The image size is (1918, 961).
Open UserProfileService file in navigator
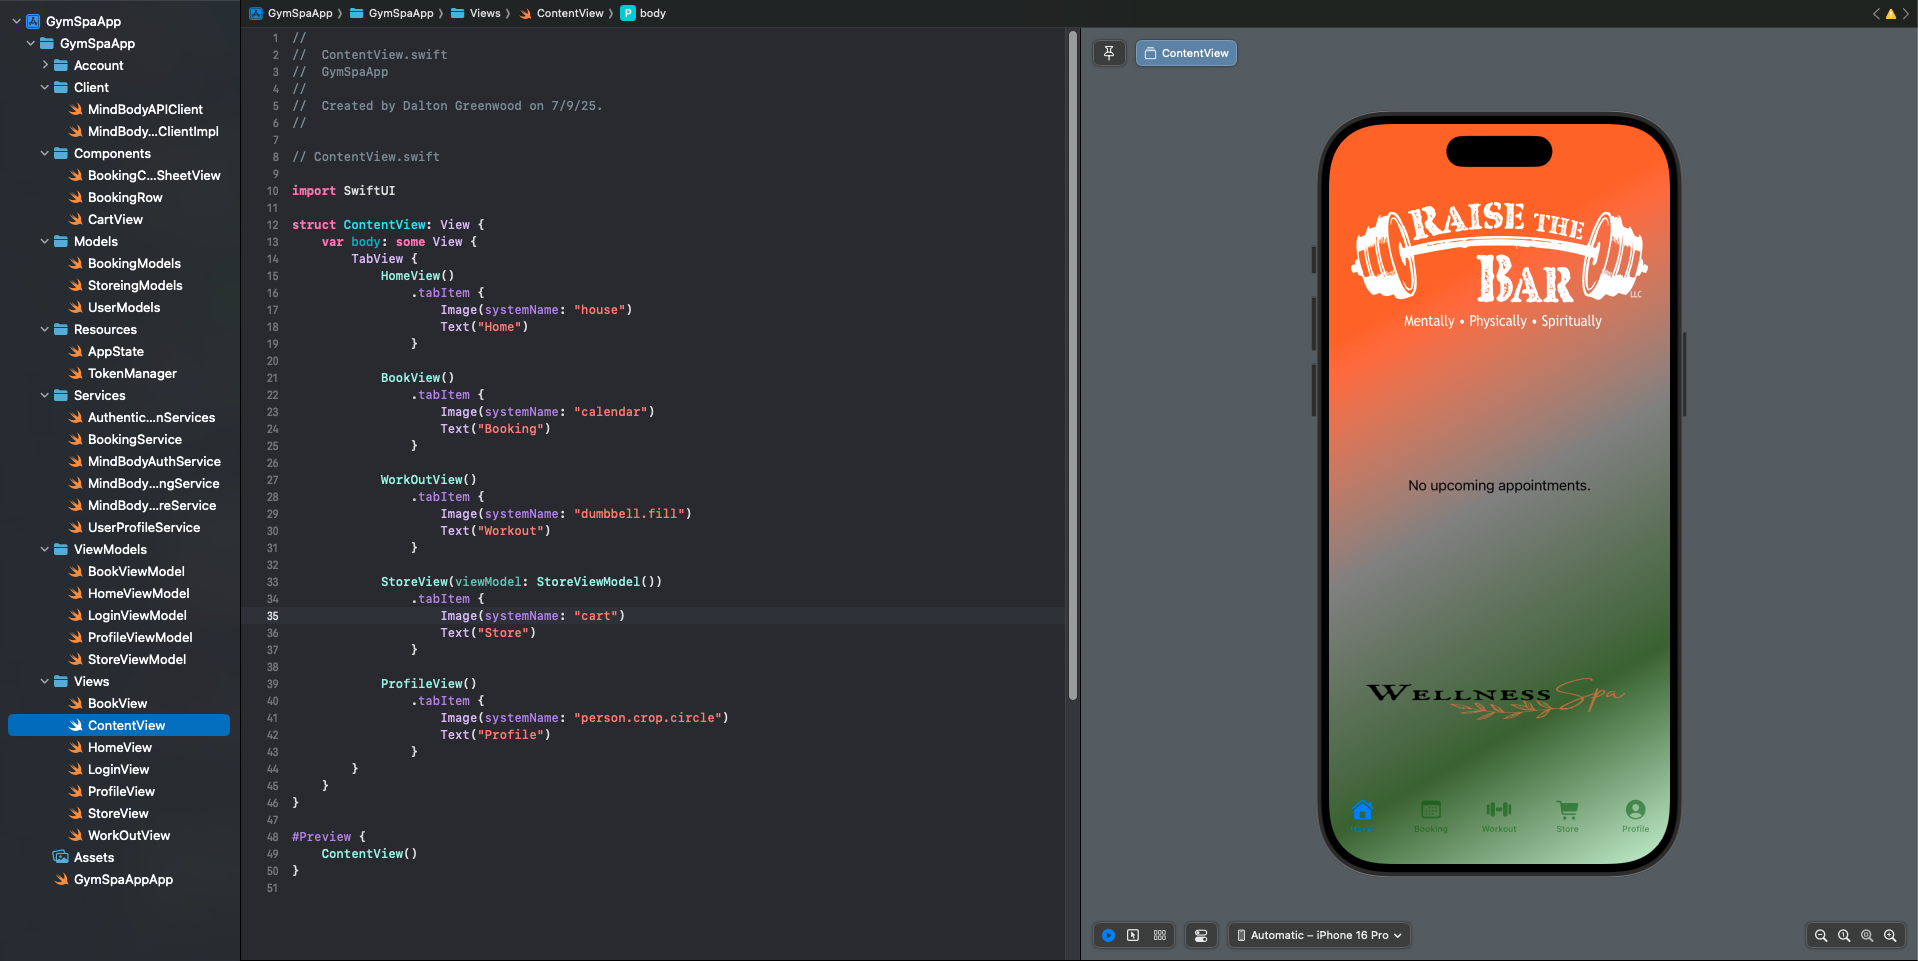[x=144, y=527]
